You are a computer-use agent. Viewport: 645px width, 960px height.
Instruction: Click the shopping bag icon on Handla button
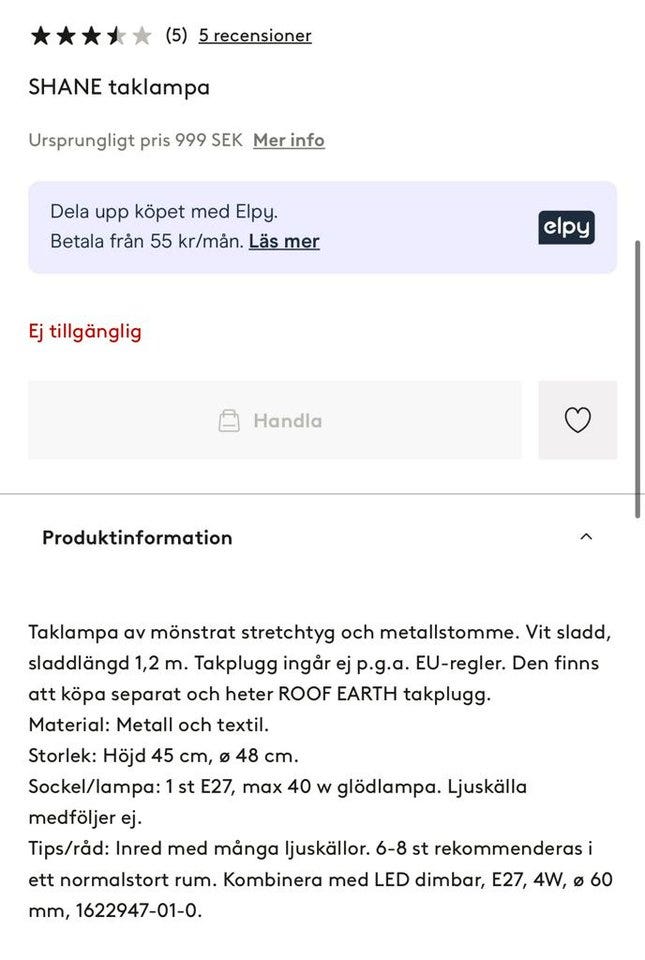pyautogui.click(x=231, y=420)
